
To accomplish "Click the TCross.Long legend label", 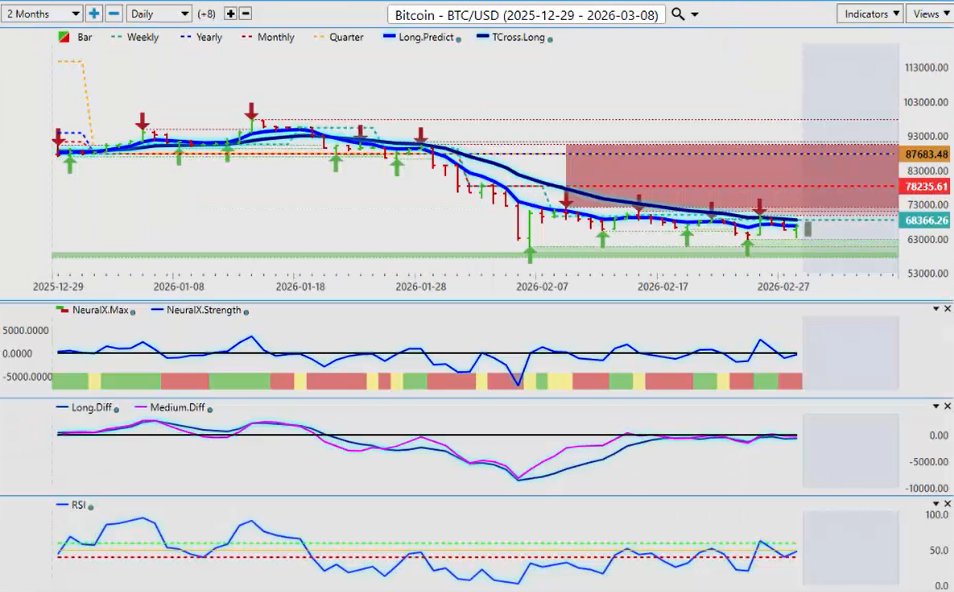I will (x=511, y=38).
